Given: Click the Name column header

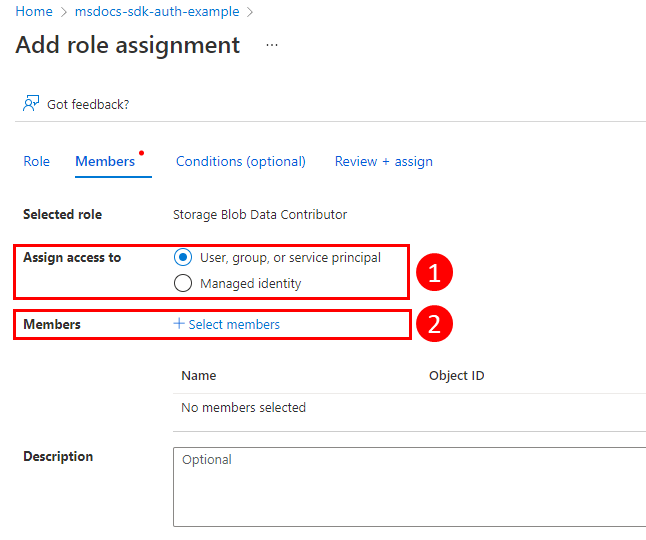Looking at the screenshot, I should click(x=199, y=375).
